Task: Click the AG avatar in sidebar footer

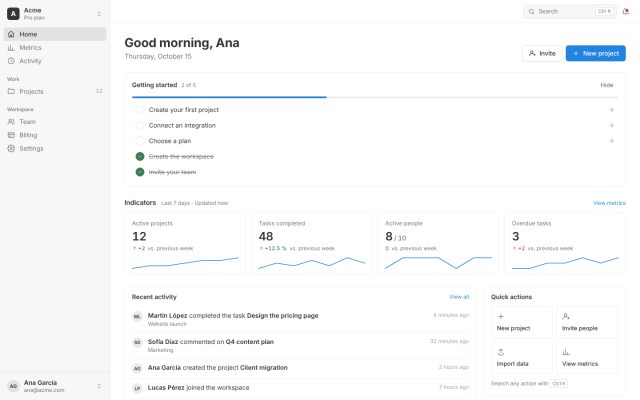Action: pyautogui.click(x=13, y=386)
